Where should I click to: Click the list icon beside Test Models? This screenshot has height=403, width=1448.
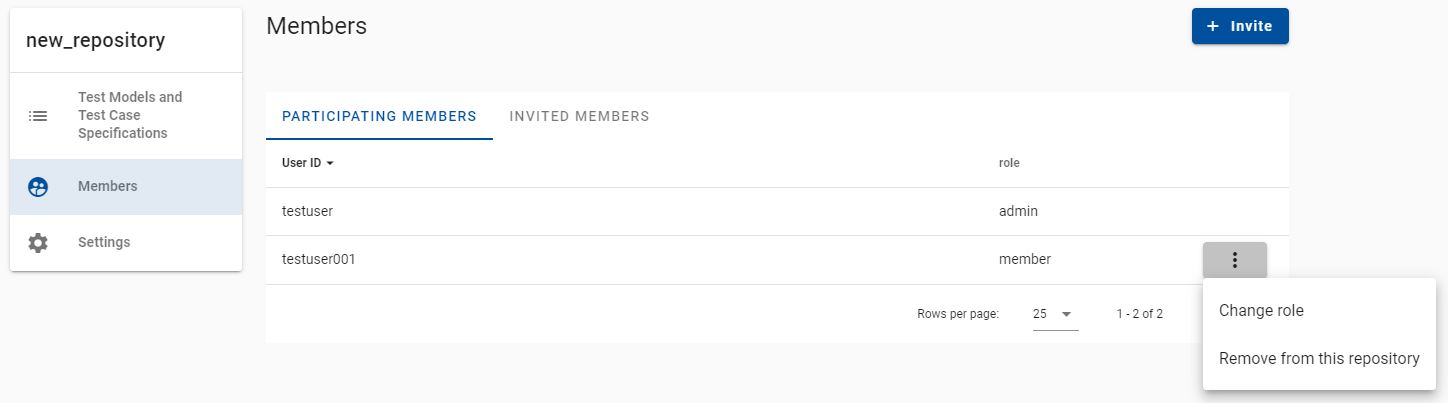[38, 116]
